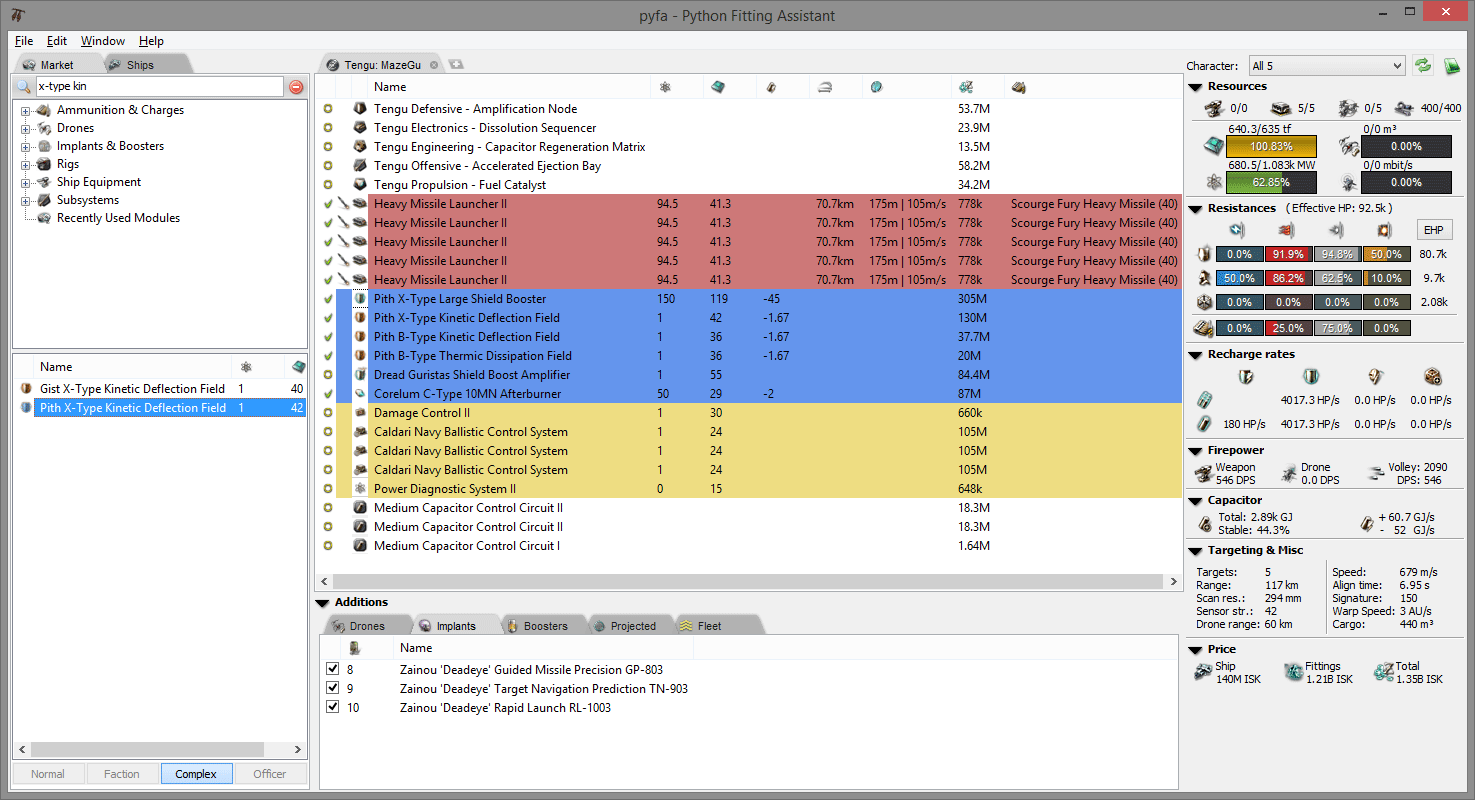Click the capacitor column header icon
The height and width of the screenshot is (800, 1475).
coord(770,88)
